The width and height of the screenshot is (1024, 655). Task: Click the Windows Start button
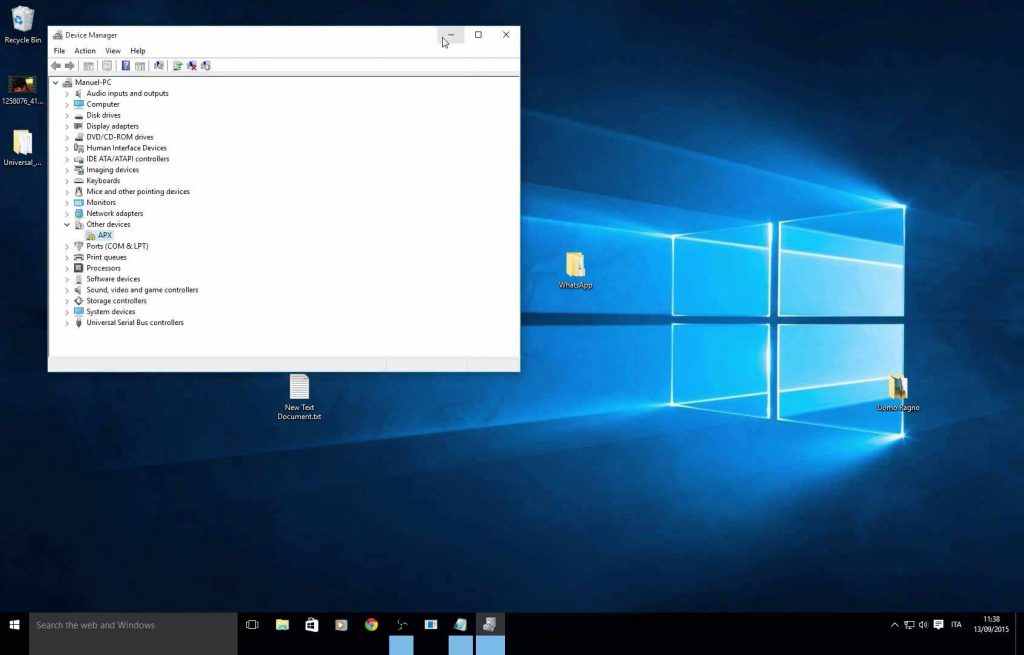14,625
